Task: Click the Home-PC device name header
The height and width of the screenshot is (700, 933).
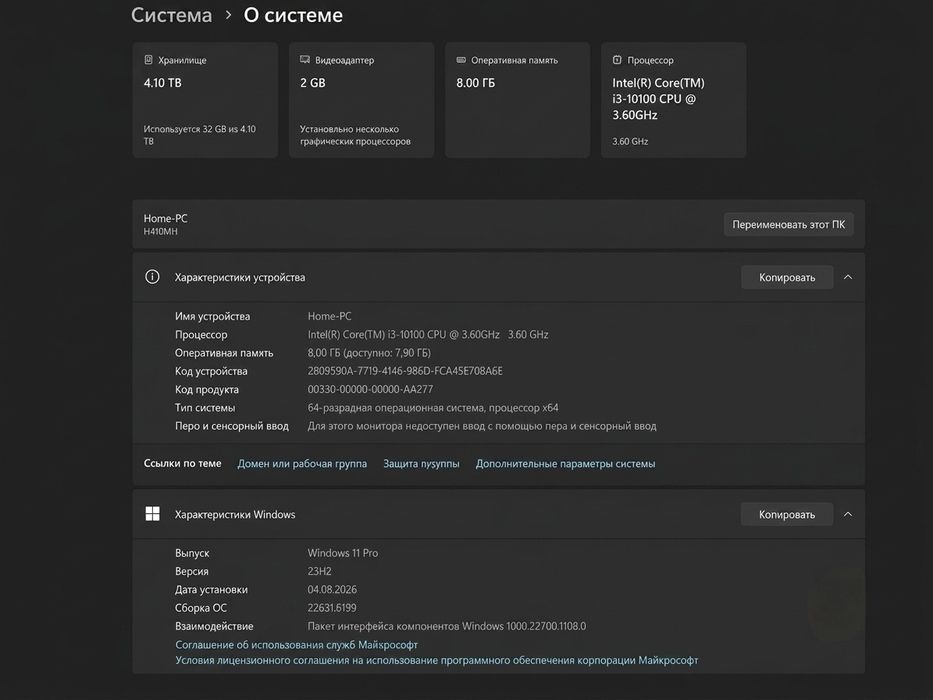Action: (x=165, y=218)
